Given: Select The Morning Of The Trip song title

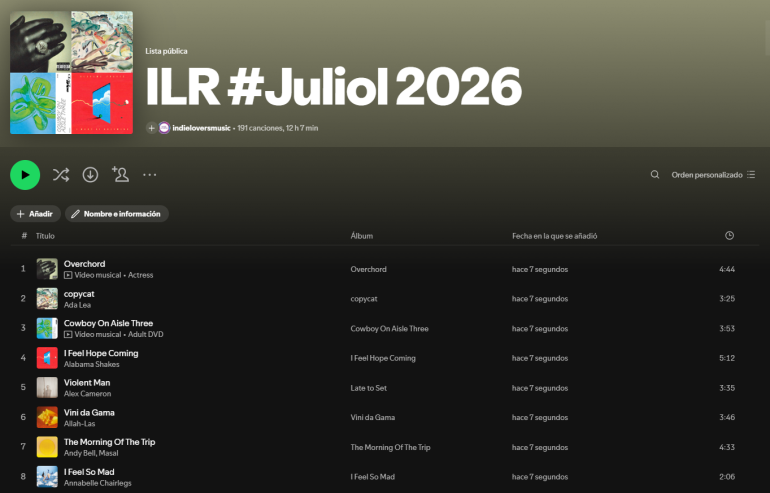Looking at the screenshot, I should (x=110, y=442).
